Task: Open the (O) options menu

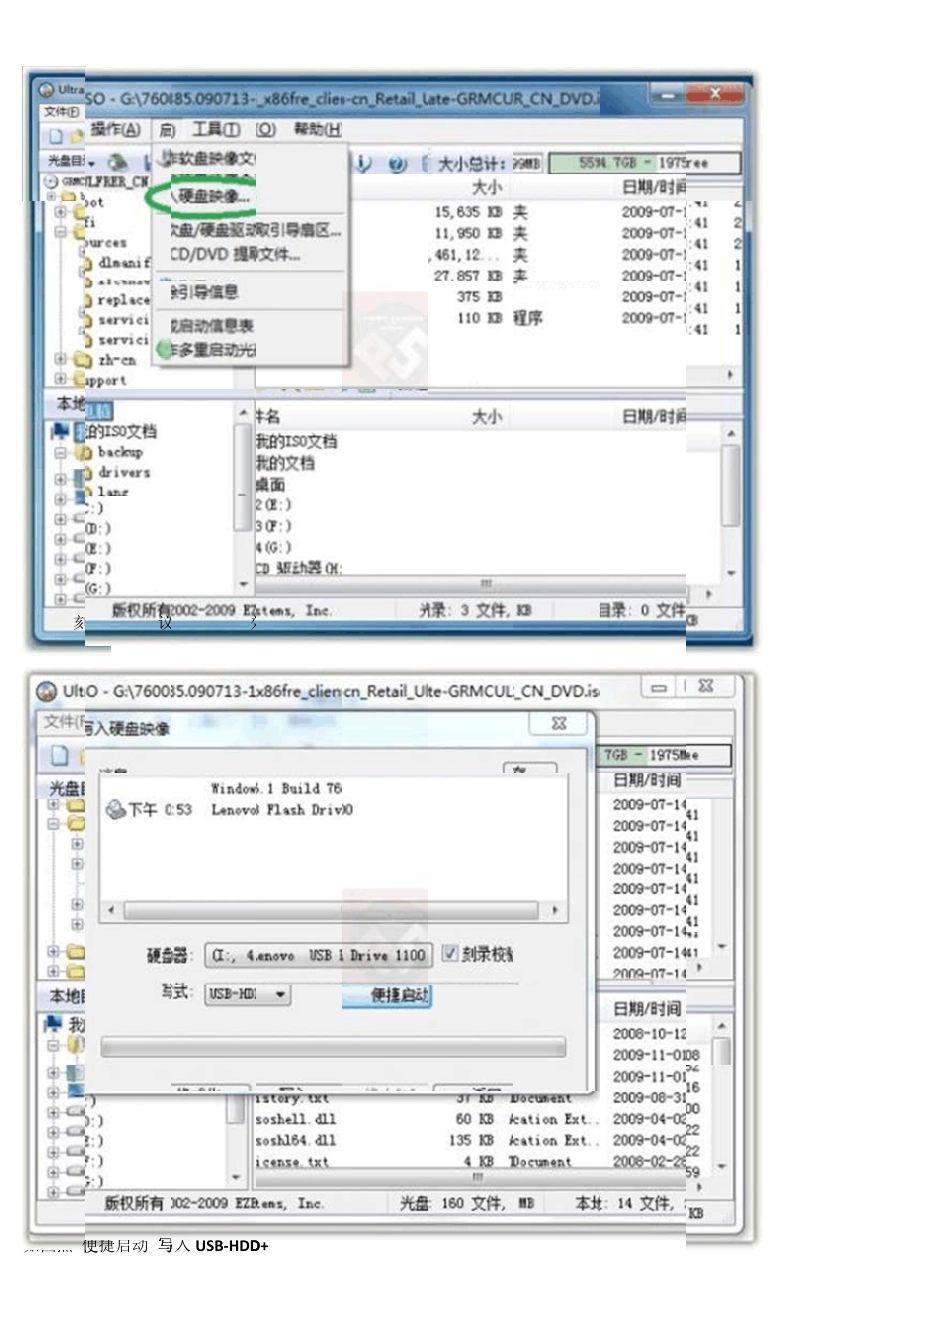Action: click(x=265, y=129)
